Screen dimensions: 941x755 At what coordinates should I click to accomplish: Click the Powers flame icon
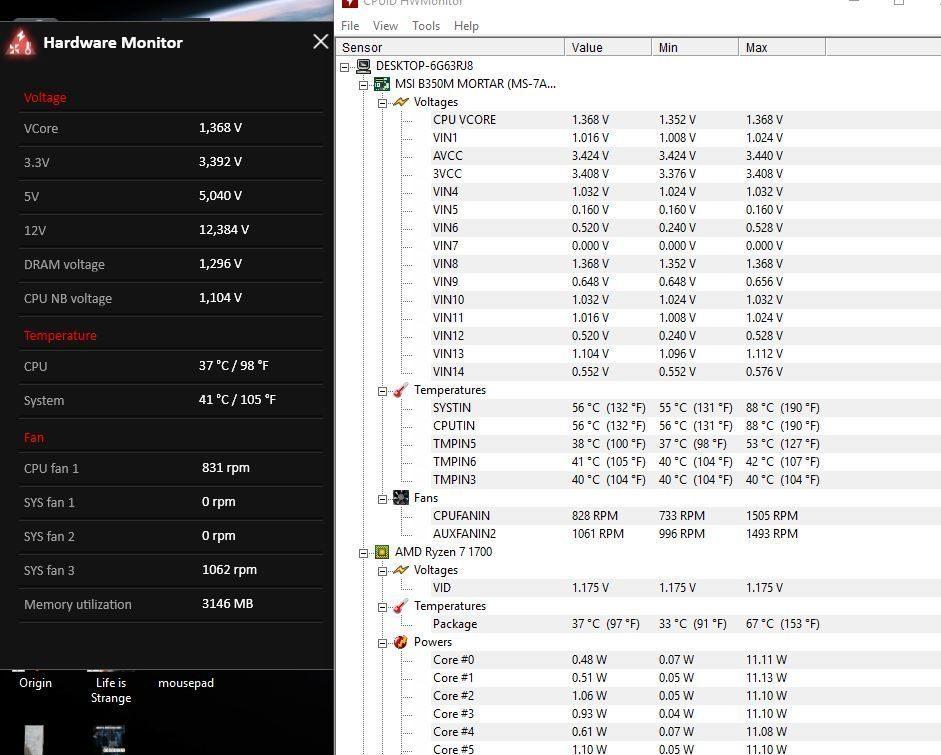[401, 642]
